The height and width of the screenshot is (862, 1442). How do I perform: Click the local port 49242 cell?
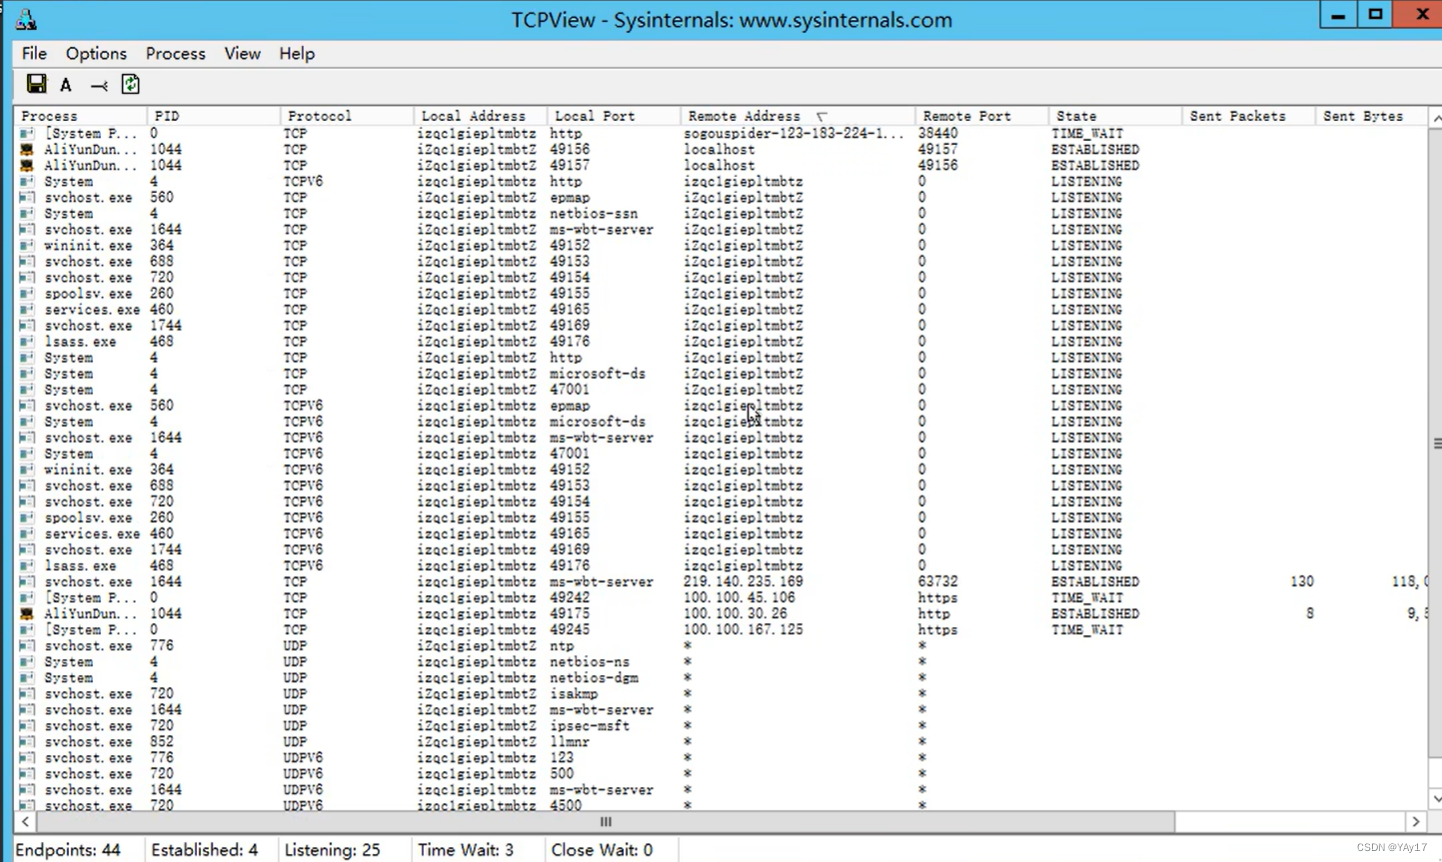point(570,598)
